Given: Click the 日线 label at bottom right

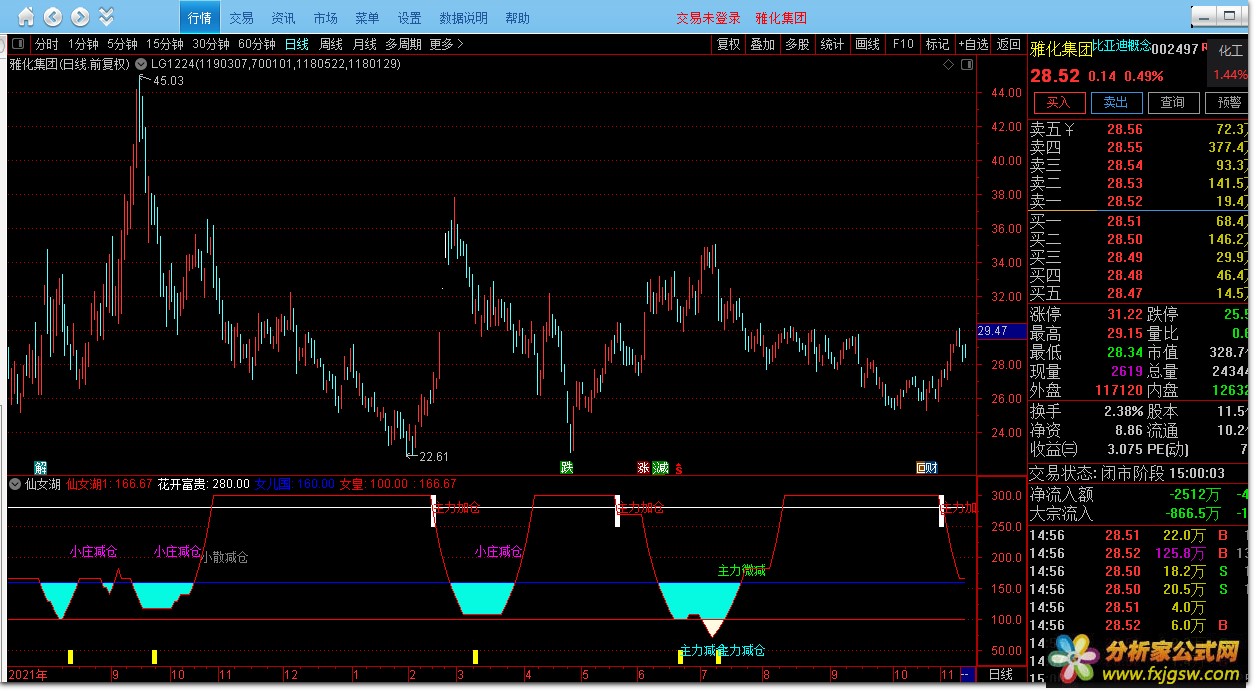Looking at the screenshot, I should point(1000,675).
